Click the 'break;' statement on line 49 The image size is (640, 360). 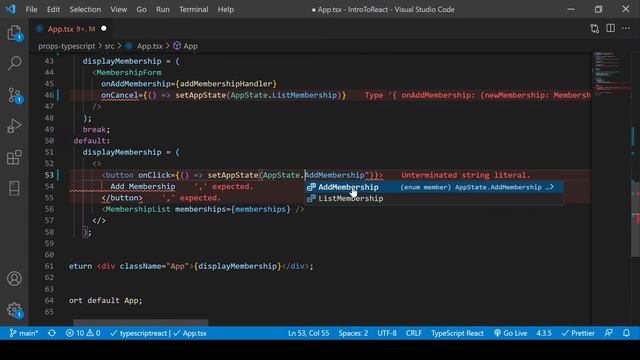click(x=96, y=129)
